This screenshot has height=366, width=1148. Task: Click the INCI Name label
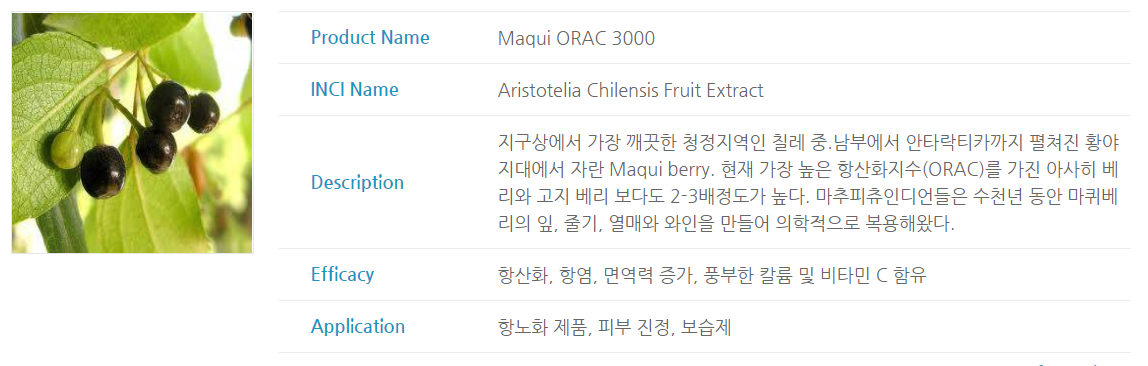tap(354, 90)
